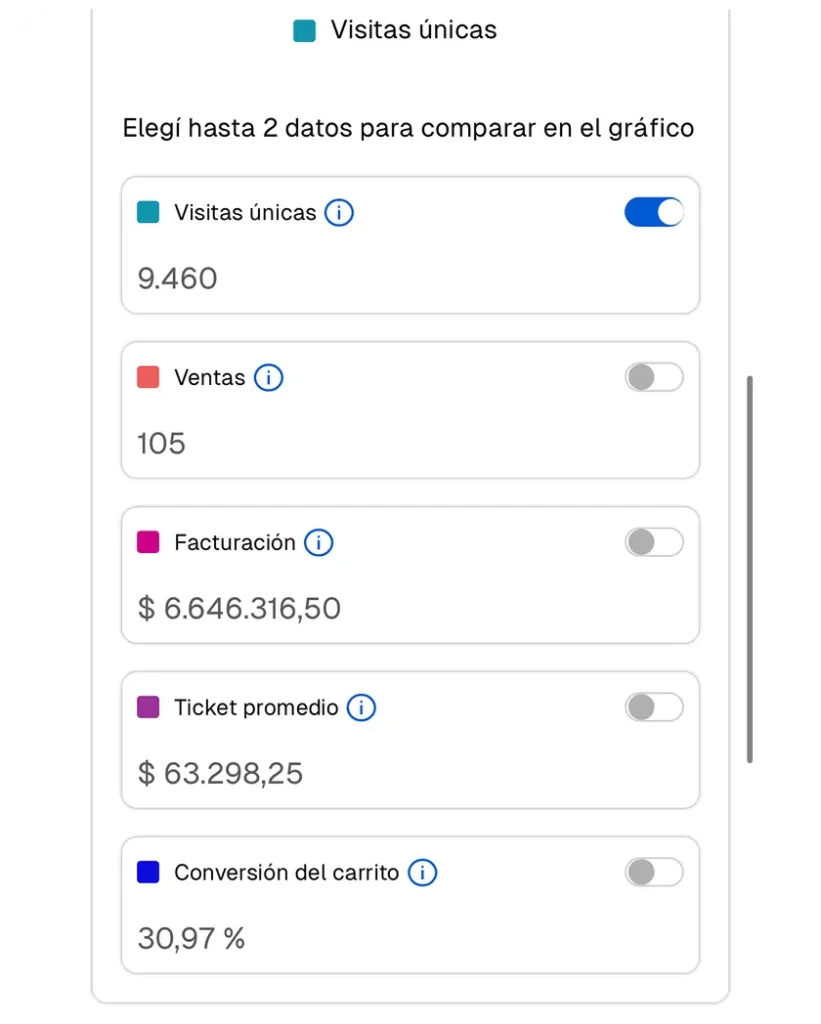
Task: Select the Visitas únicas value 9.460
Action: (x=177, y=278)
